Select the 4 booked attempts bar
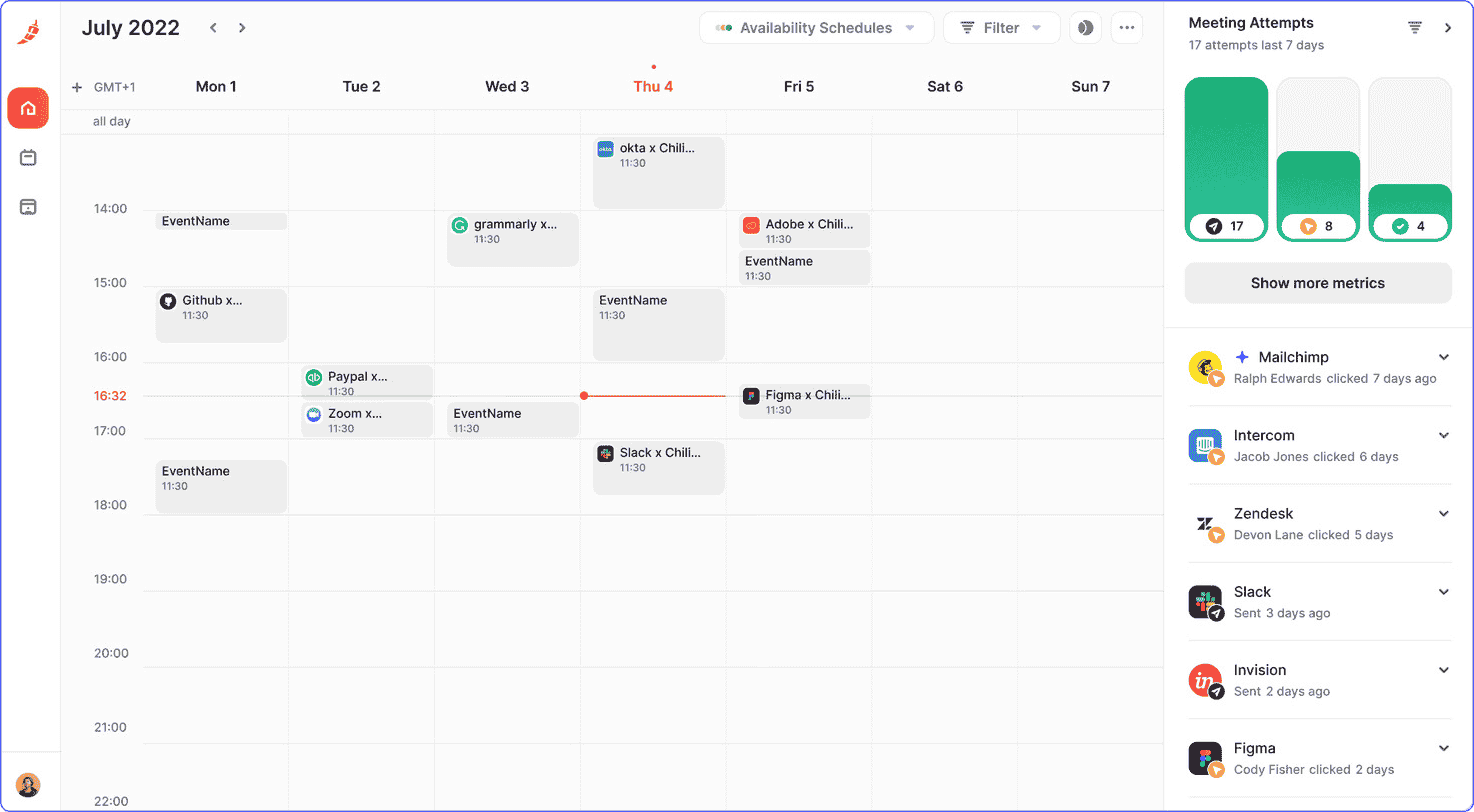1474x812 pixels. [x=1409, y=212]
